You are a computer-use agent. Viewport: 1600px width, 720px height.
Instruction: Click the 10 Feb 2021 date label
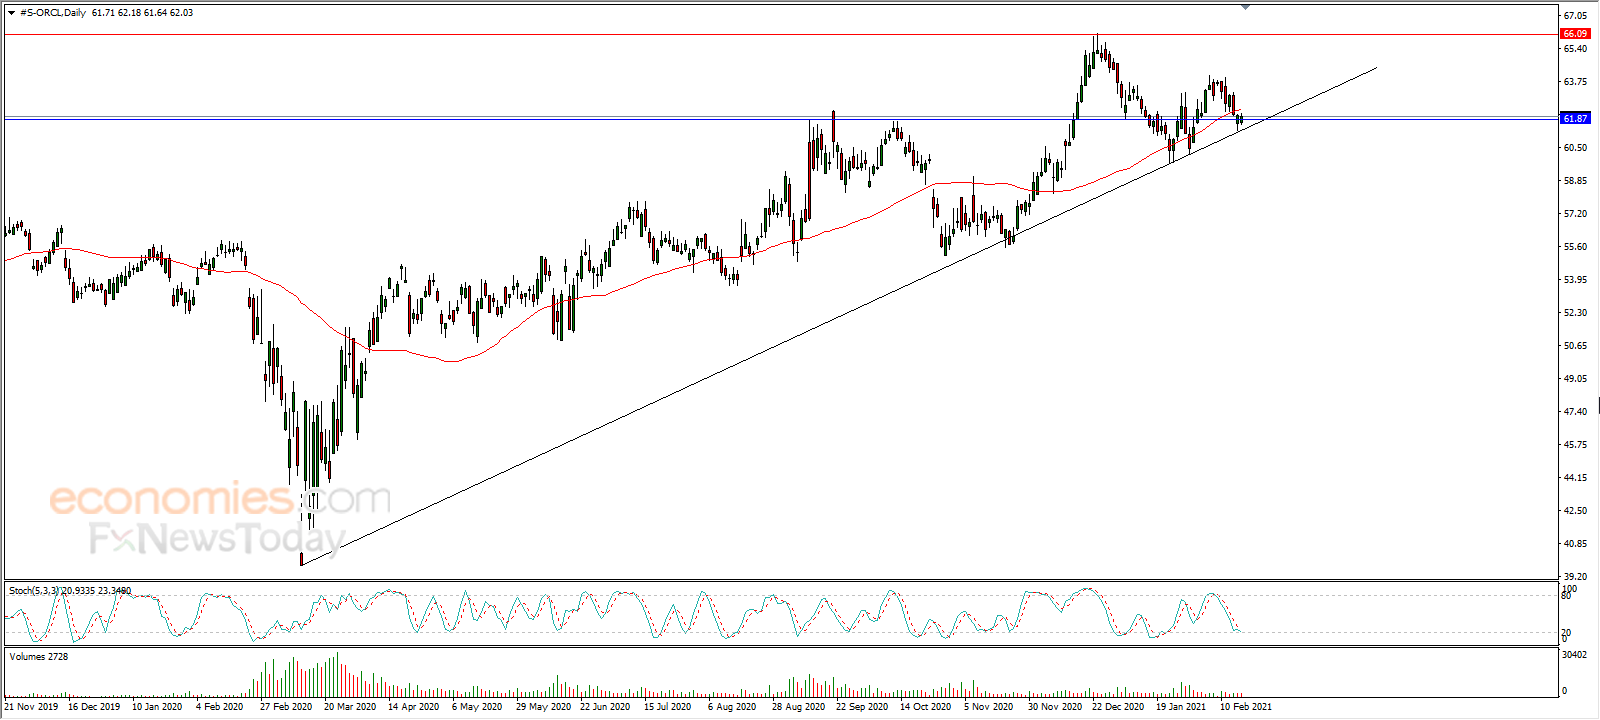(1246, 707)
